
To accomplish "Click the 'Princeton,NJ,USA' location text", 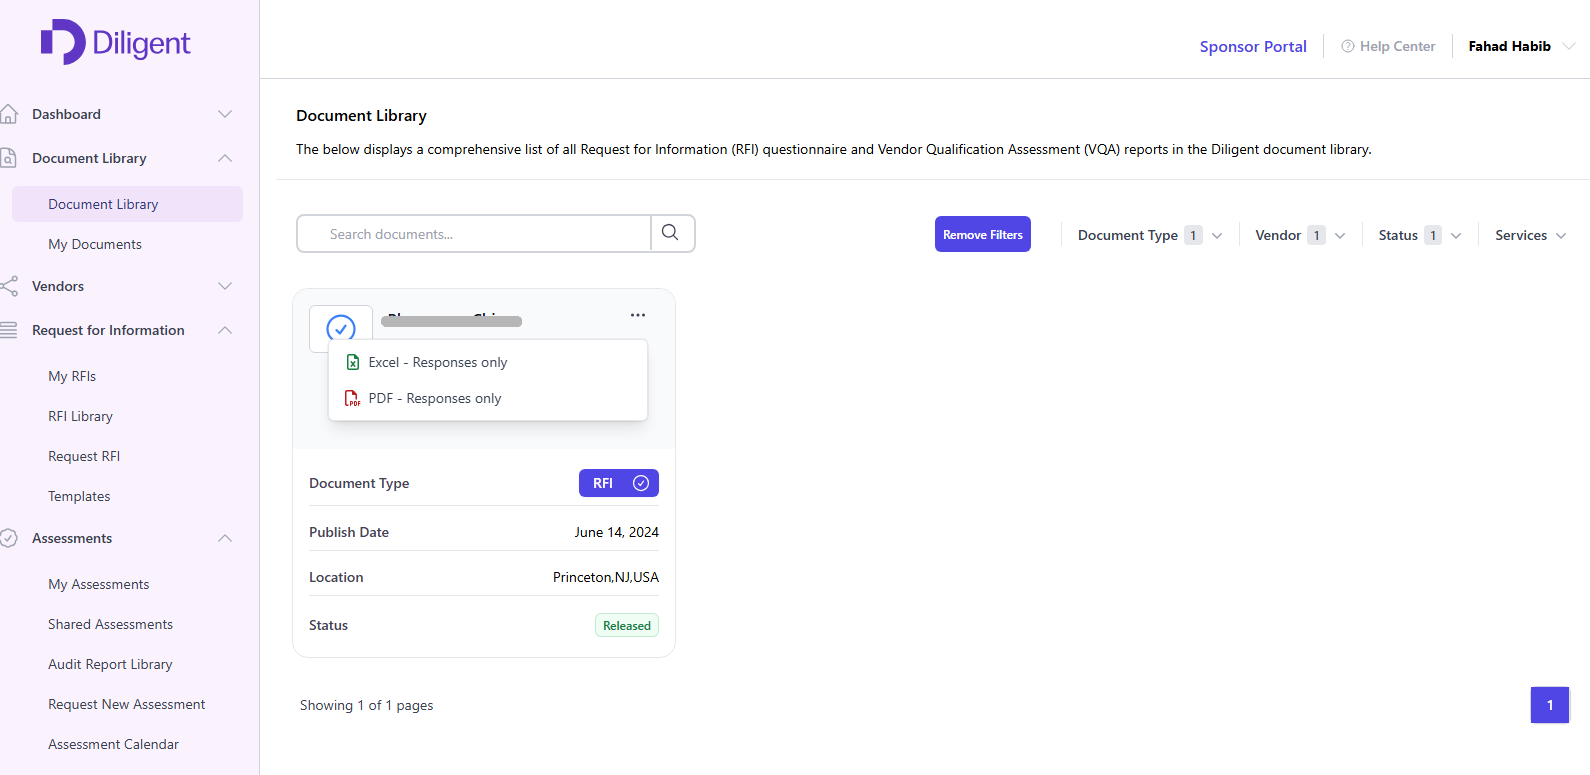I will (606, 577).
